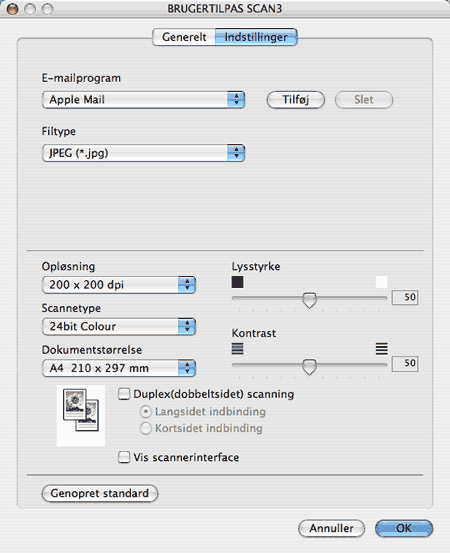Click the Tilføj button

coord(296,100)
